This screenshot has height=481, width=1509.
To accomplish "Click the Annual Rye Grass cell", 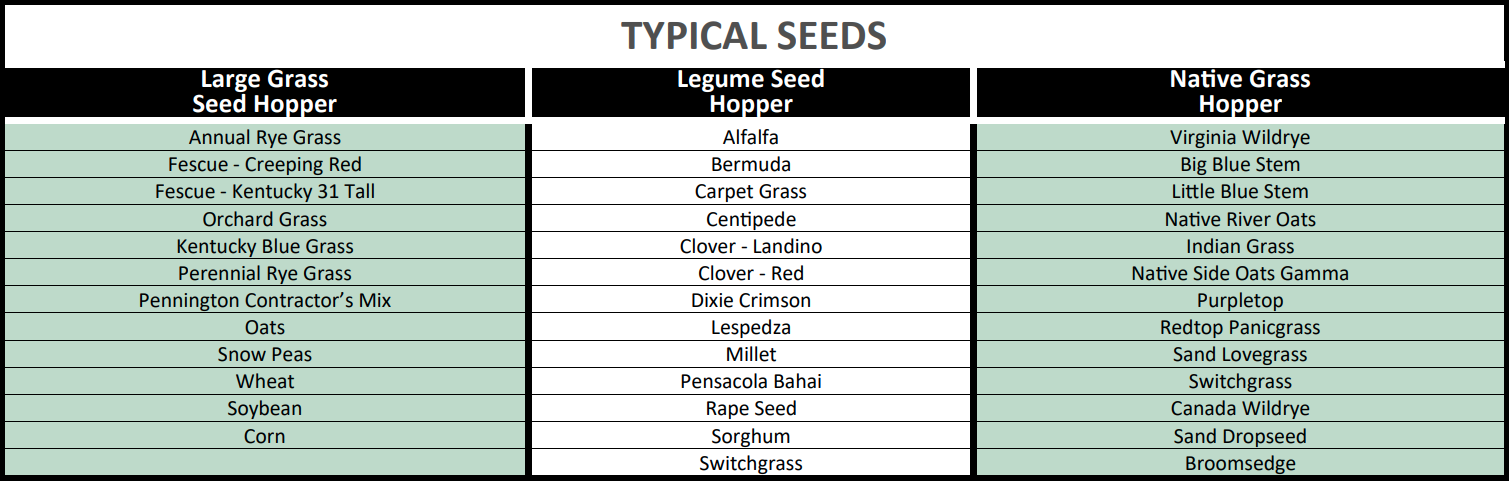I will 265,138.
